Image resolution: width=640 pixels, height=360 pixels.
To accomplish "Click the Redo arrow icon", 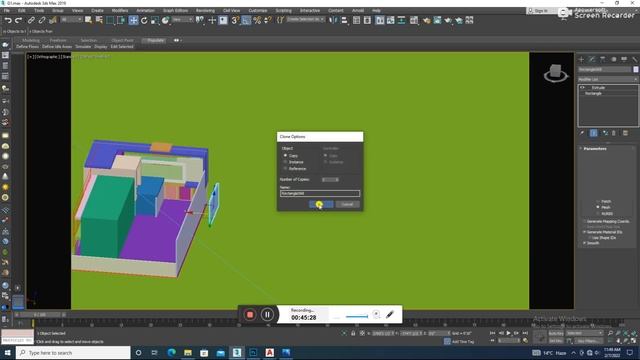I will 18,20.
